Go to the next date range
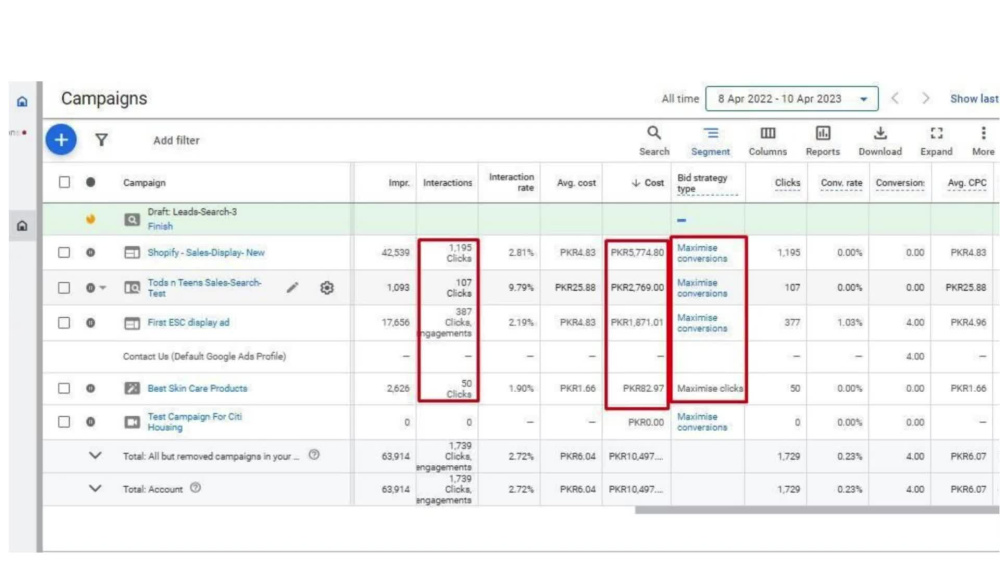The width and height of the screenshot is (1000, 563). 925,98
